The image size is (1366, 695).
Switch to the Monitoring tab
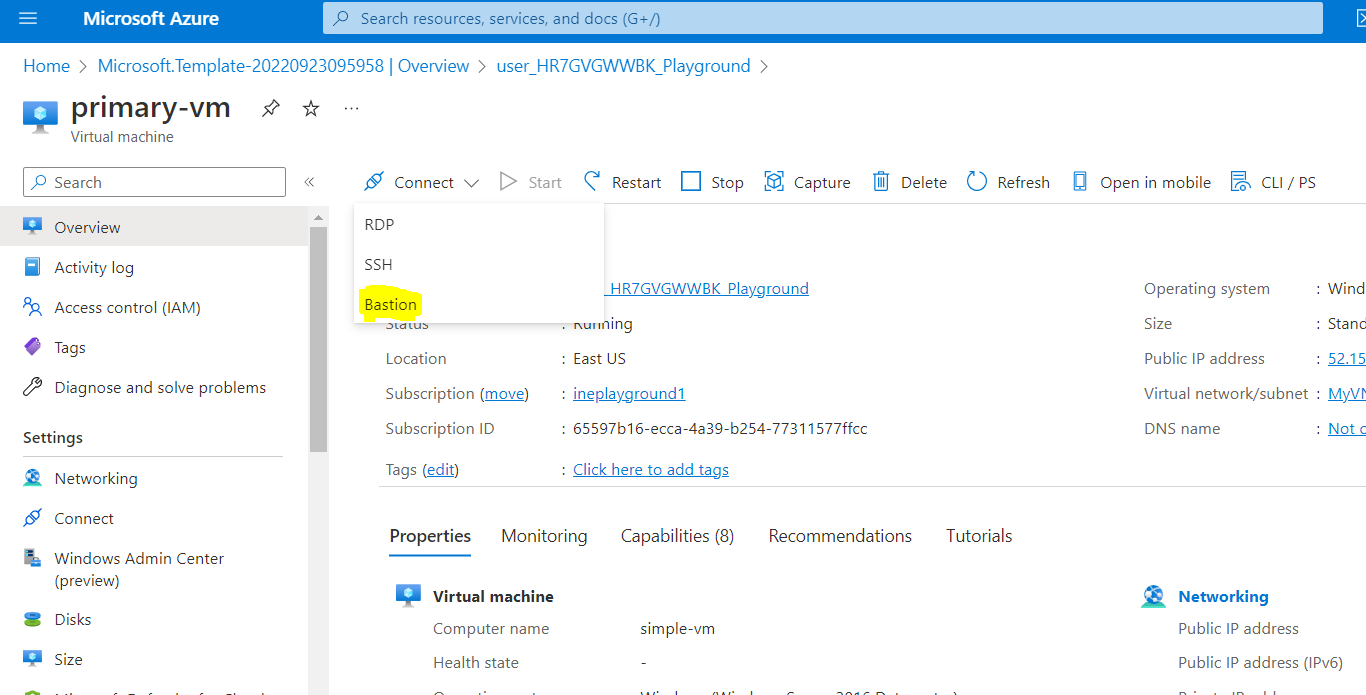coord(544,536)
